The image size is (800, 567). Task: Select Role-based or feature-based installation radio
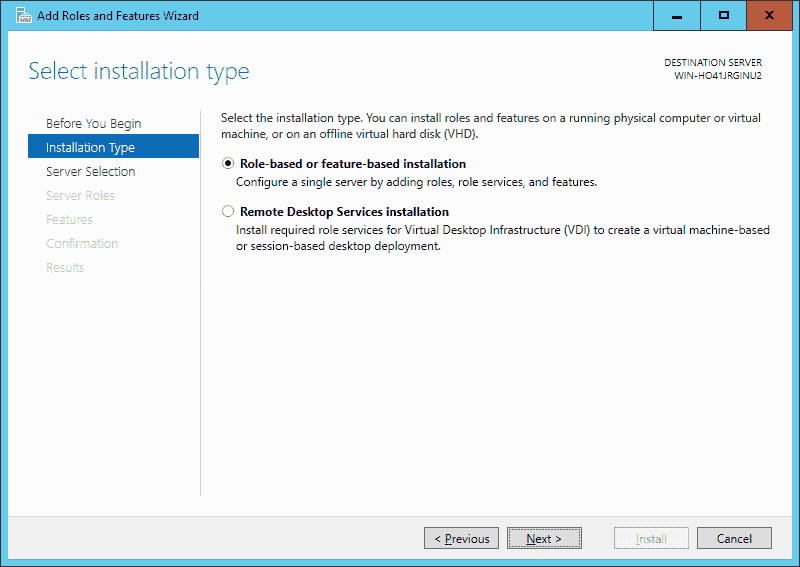[228, 163]
